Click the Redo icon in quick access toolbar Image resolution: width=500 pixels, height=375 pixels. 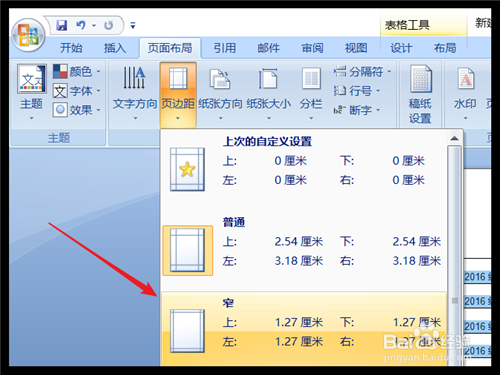pos(108,25)
